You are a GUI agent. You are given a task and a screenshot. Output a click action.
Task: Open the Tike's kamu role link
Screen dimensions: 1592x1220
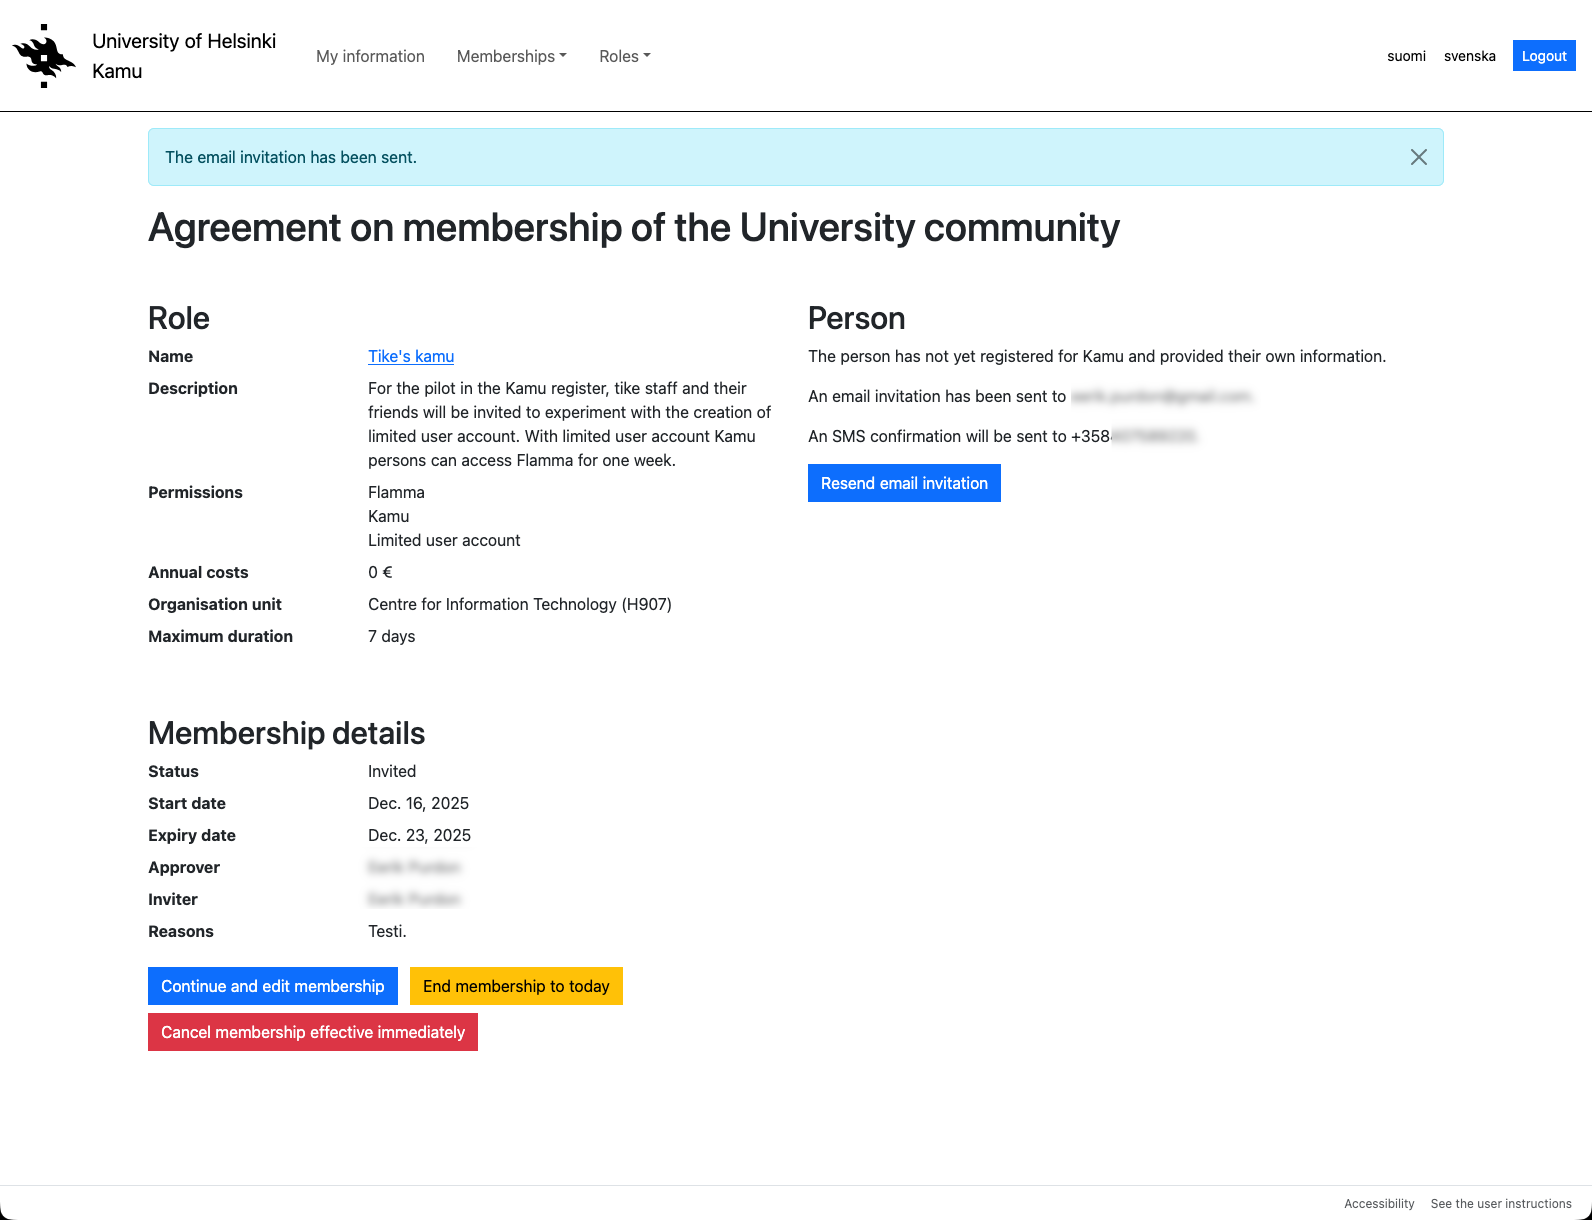pos(411,356)
